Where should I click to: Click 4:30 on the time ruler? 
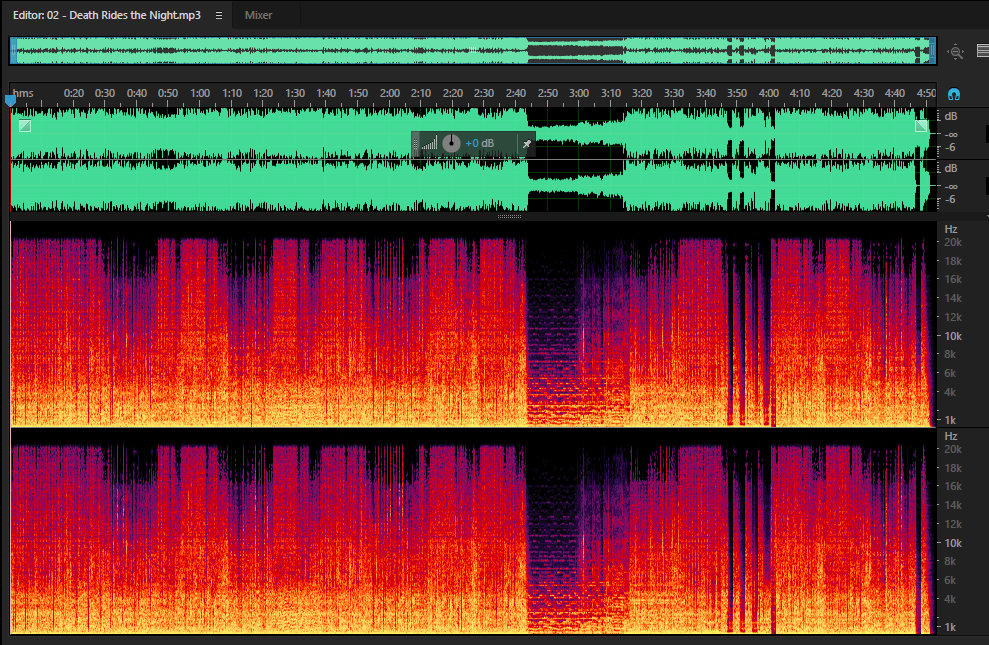(863, 93)
